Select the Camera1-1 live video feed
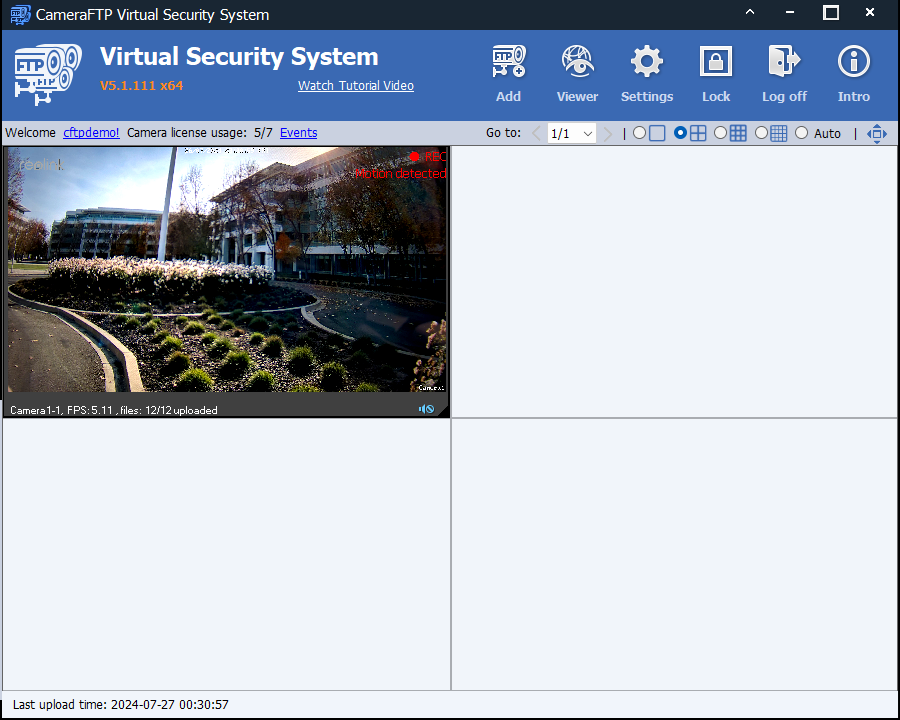The image size is (900, 720). 227,270
